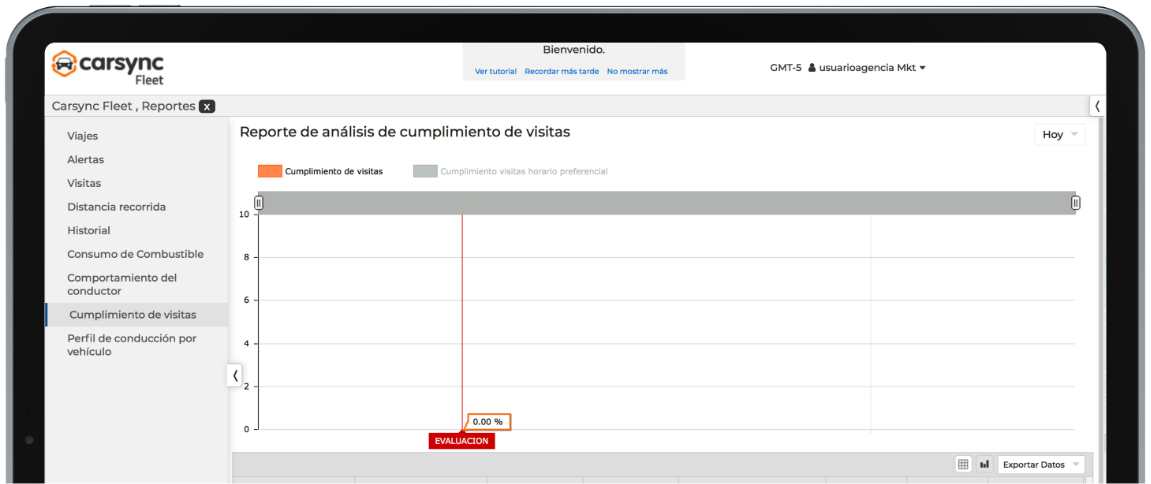
Task: Switch to table view icon
Action: point(963,464)
